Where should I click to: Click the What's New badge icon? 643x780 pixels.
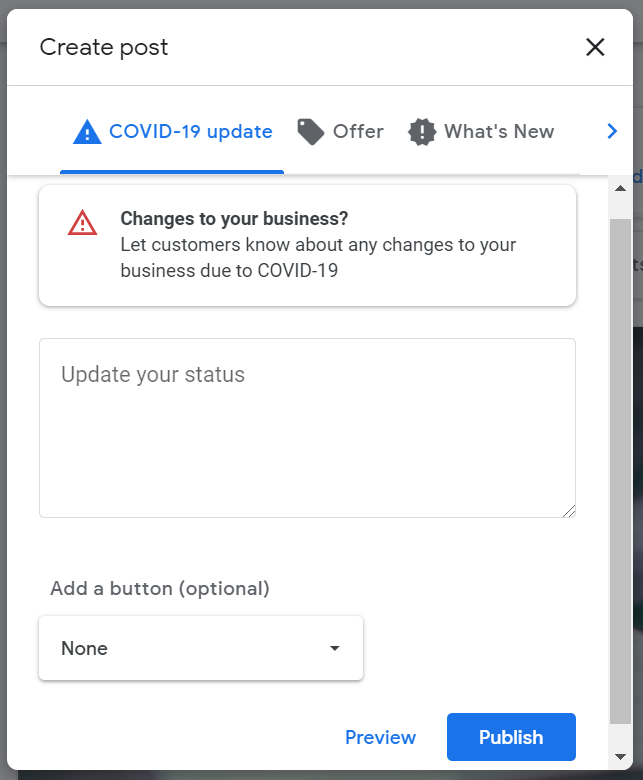(422, 132)
